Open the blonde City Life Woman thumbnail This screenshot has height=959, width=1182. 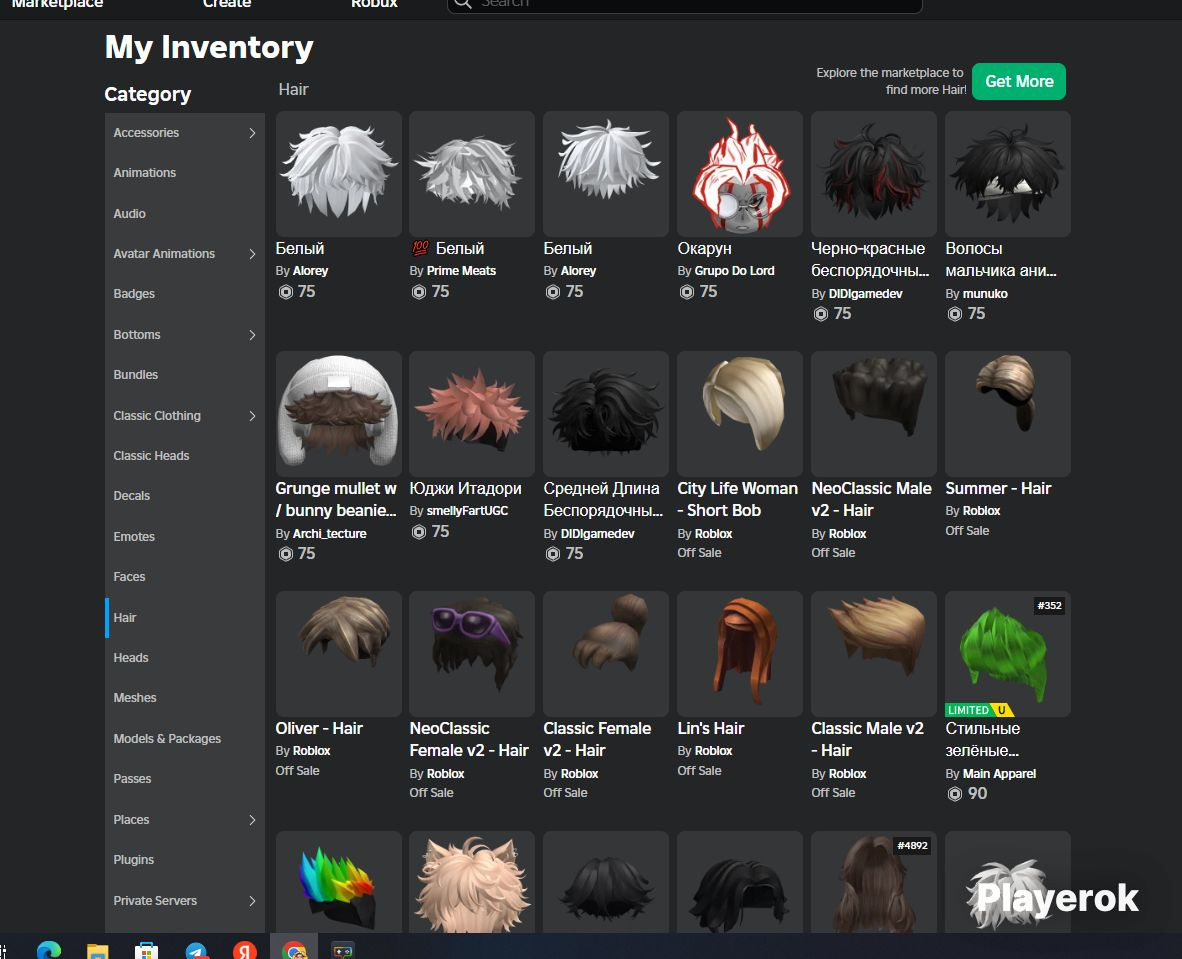click(740, 414)
